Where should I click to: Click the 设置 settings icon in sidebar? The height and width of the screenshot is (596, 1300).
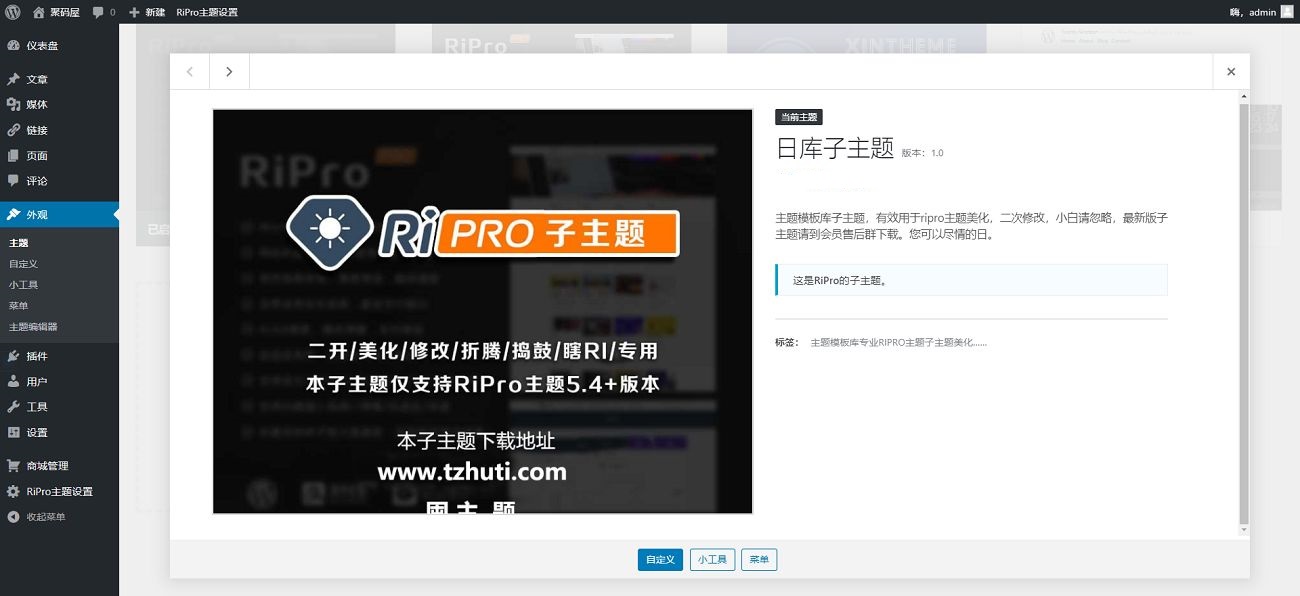click(14, 433)
